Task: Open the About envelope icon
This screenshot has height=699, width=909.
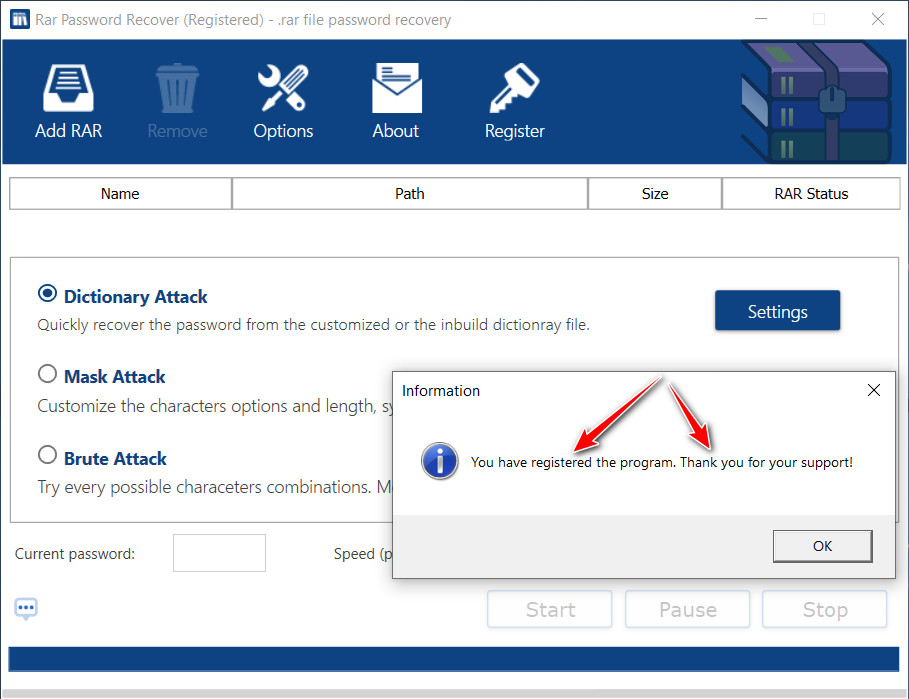Action: pyautogui.click(x=397, y=88)
